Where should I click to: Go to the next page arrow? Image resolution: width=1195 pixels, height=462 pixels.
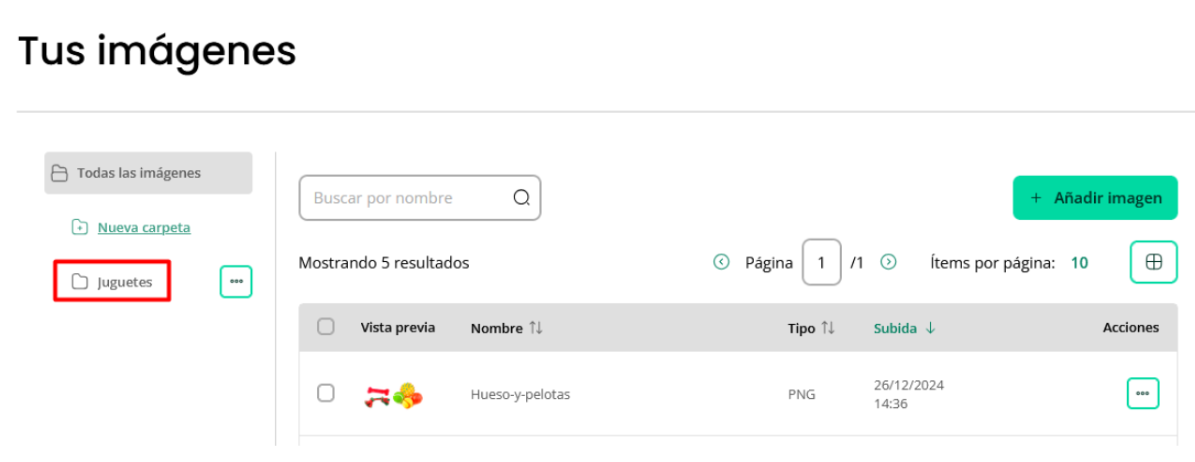point(888,262)
